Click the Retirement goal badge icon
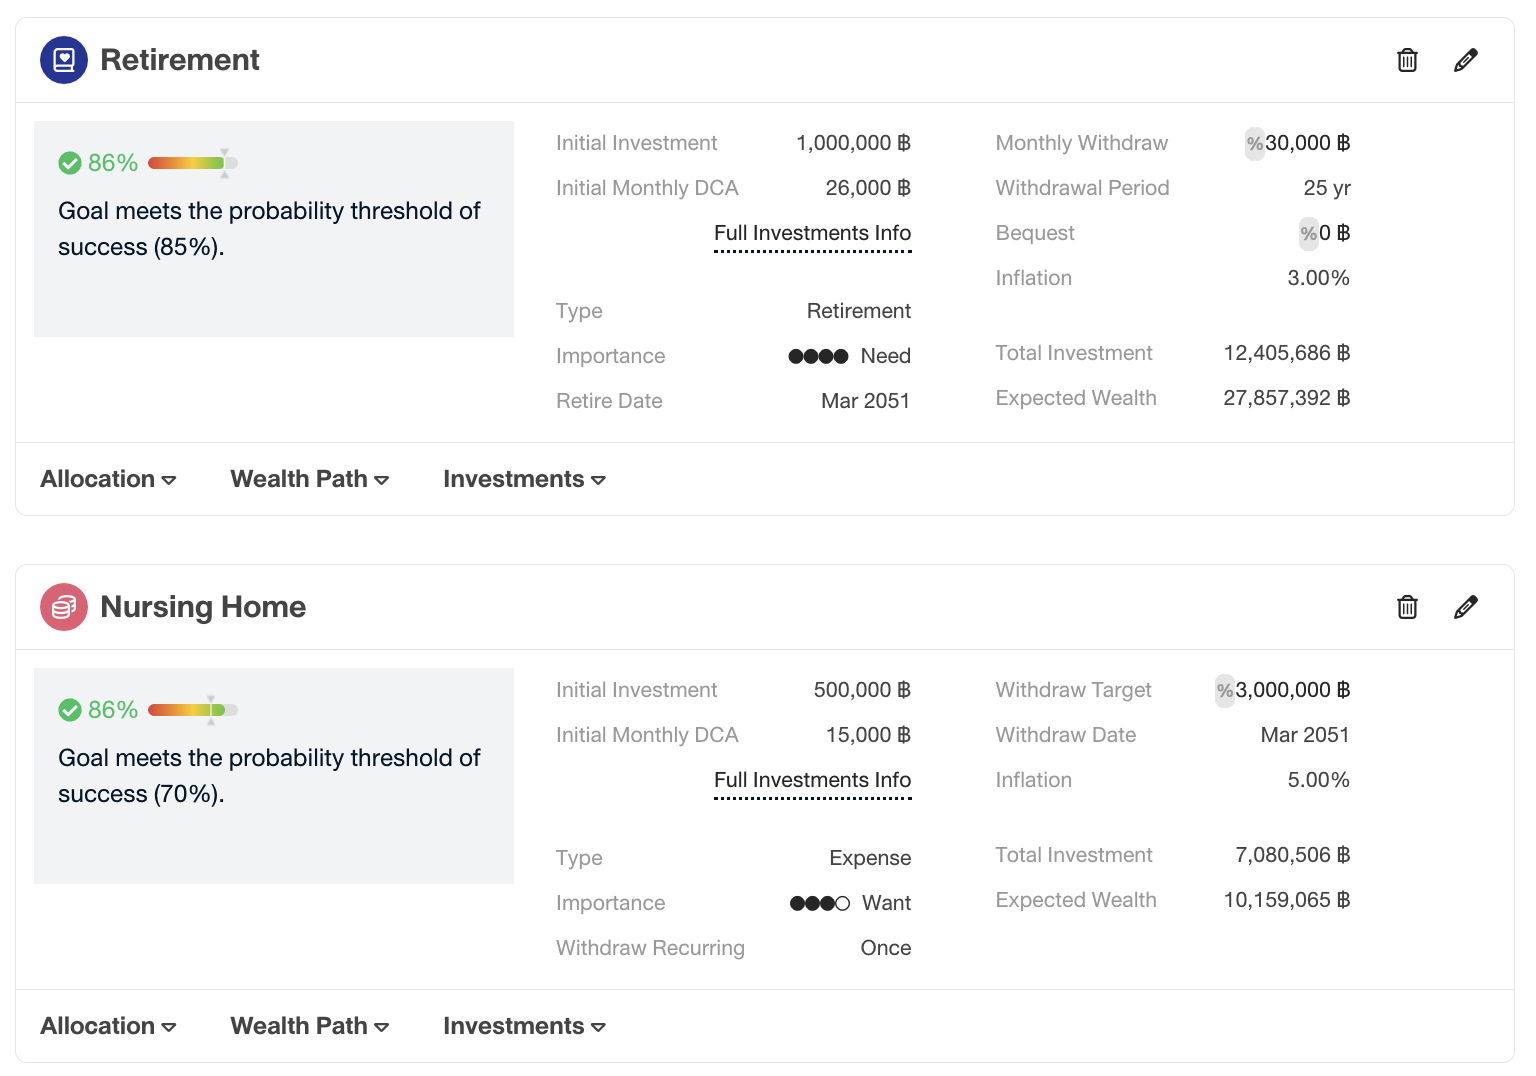 pos(64,60)
